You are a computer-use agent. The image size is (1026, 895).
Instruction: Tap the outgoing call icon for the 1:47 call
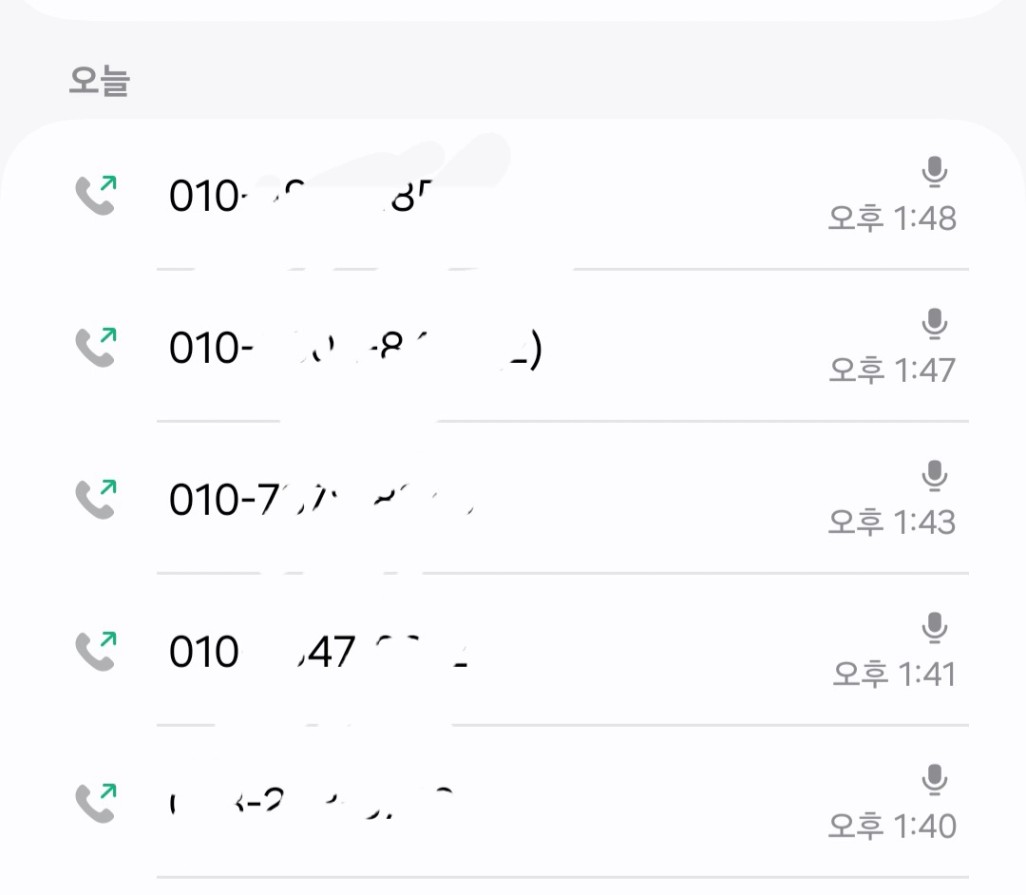point(96,347)
